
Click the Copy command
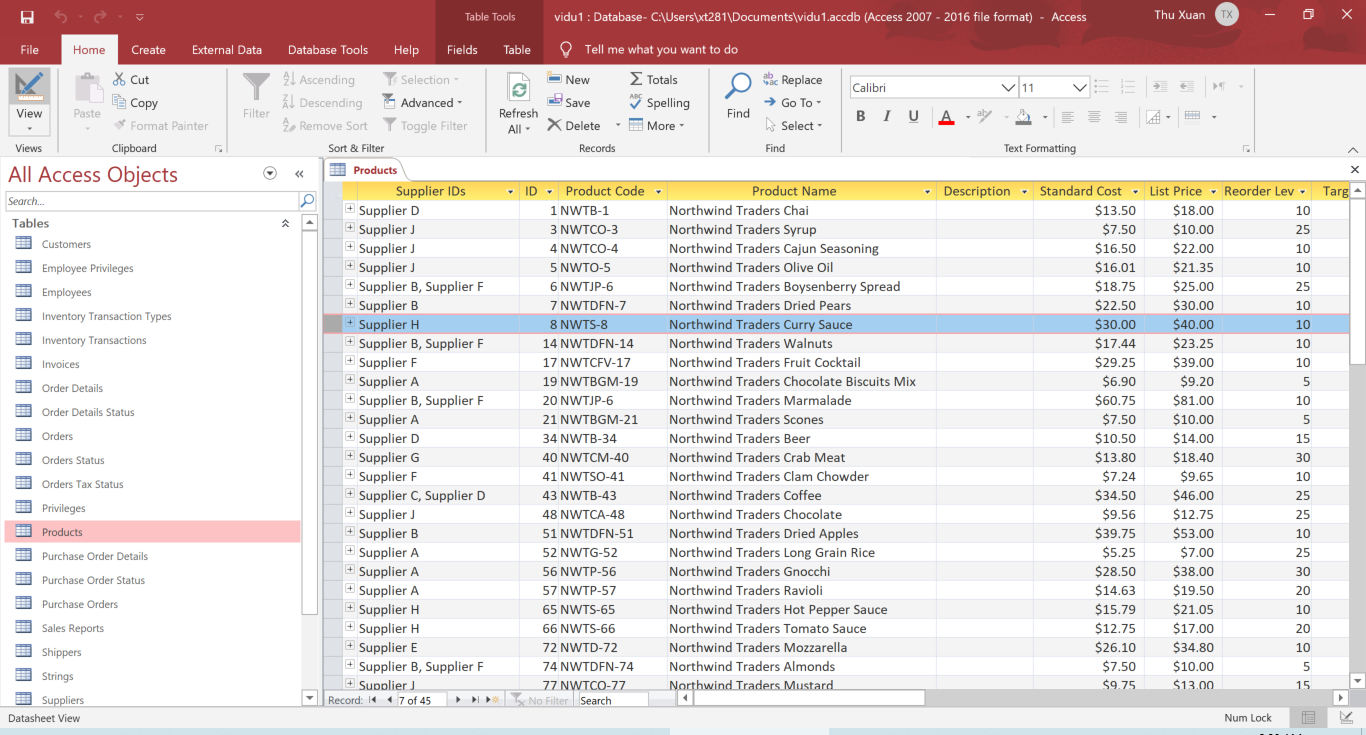(134, 103)
